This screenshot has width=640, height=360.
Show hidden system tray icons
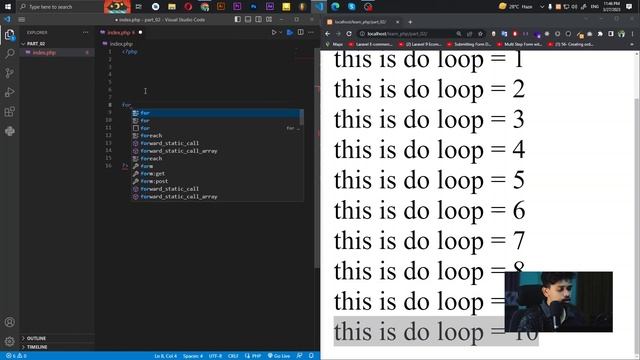542,7
